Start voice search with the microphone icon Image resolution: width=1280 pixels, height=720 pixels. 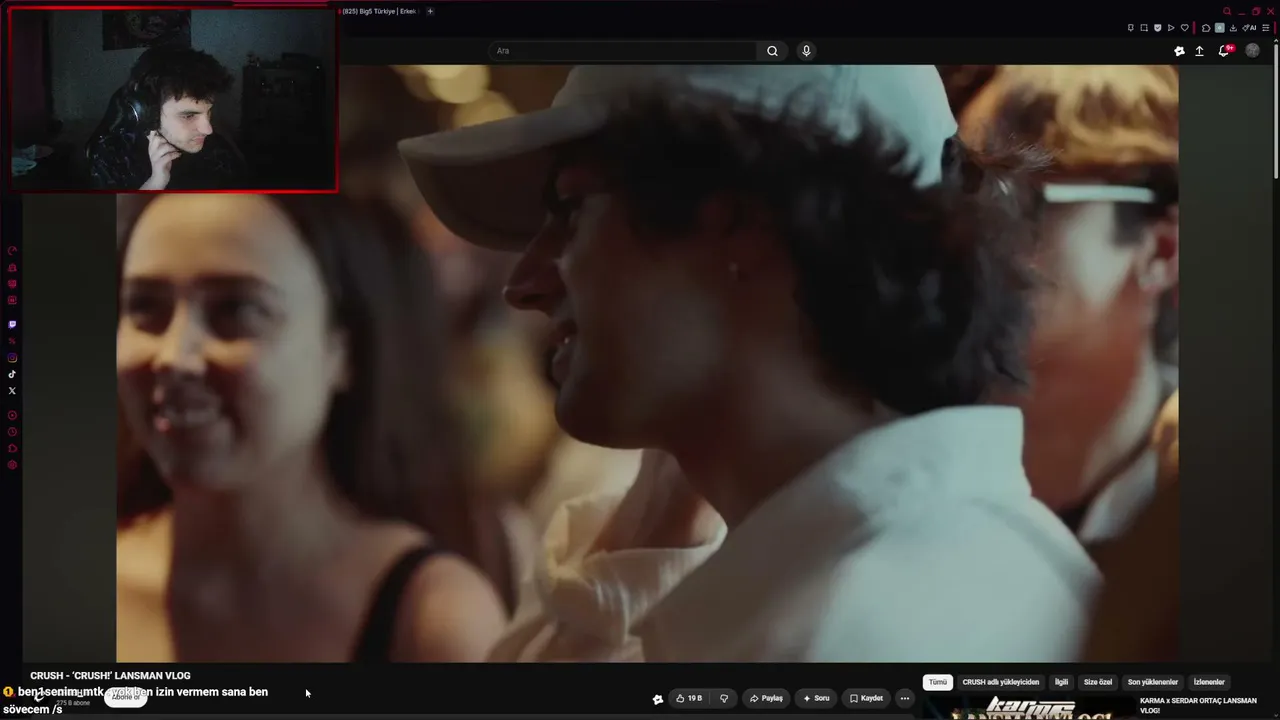point(806,51)
